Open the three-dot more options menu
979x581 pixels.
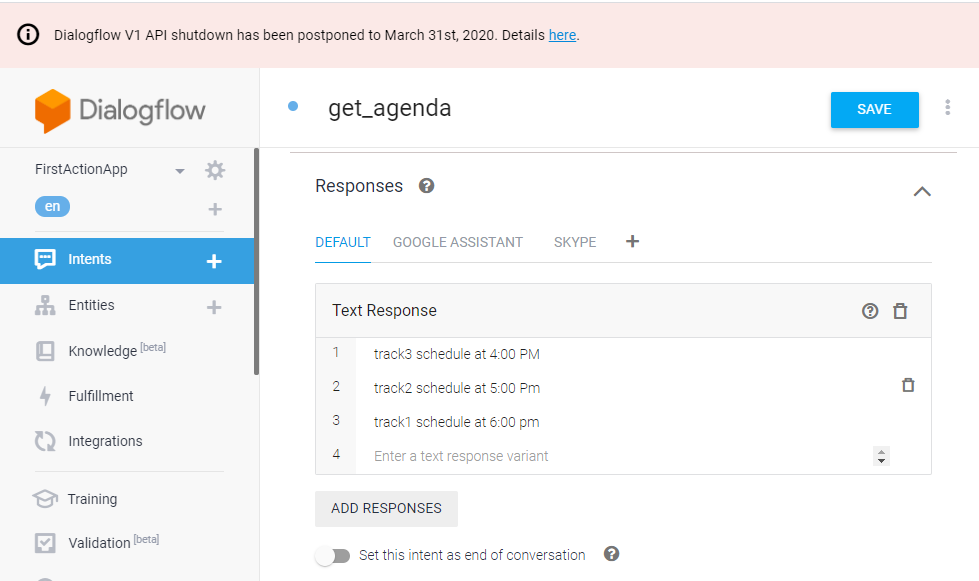947,108
